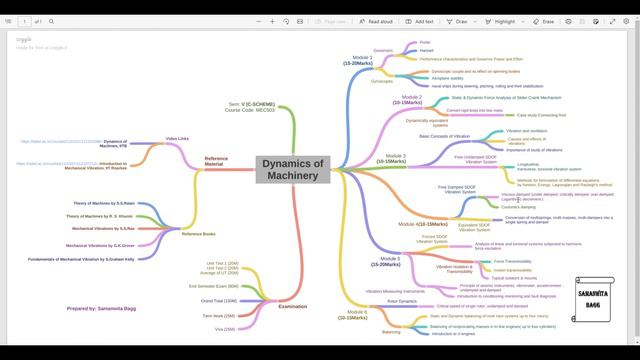Toggle the fit to page view
This screenshot has height=360, width=640.
(x=300, y=21)
